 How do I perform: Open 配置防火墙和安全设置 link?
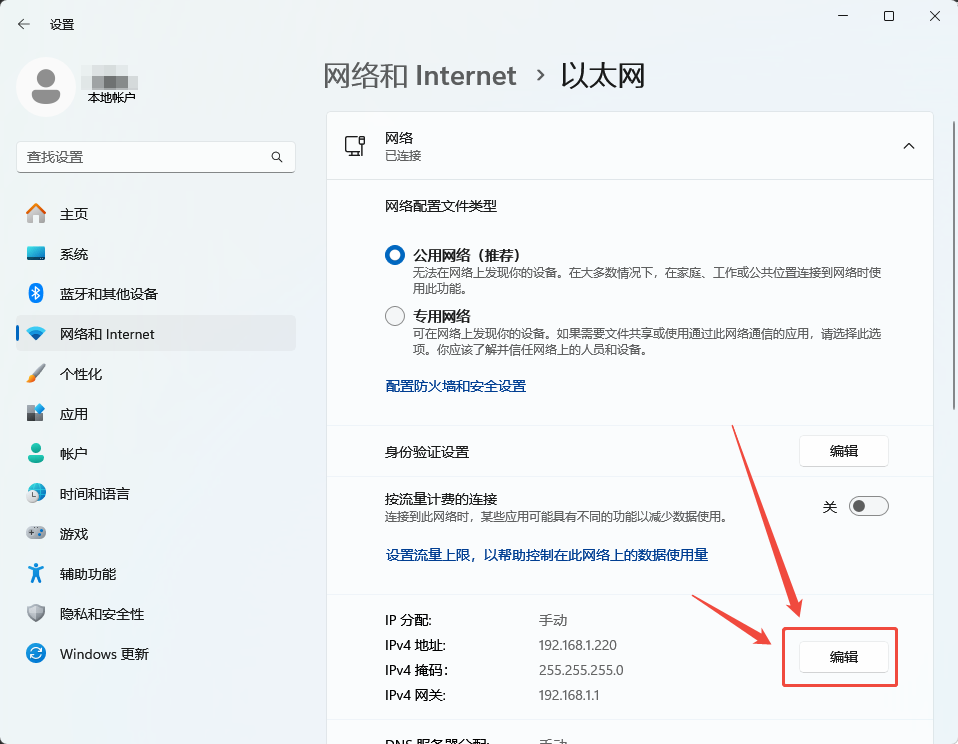pos(456,386)
